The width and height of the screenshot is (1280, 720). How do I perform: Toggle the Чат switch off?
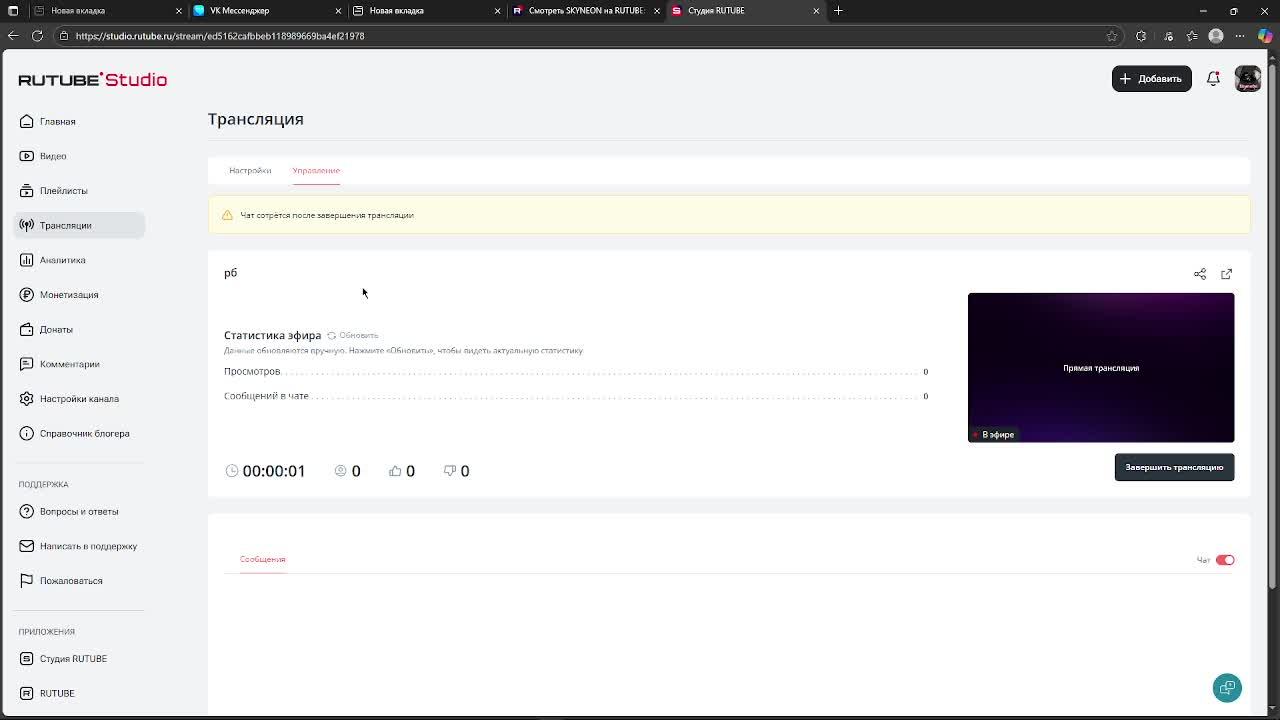click(1225, 560)
